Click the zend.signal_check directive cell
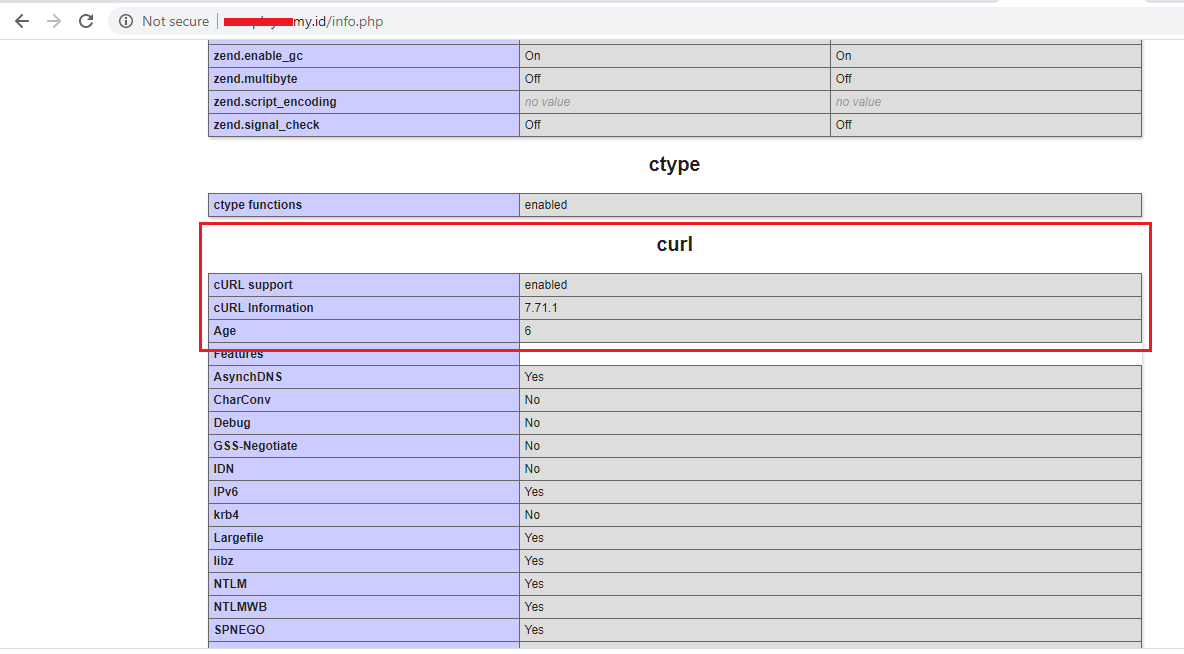 pyautogui.click(x=364, y=125)
